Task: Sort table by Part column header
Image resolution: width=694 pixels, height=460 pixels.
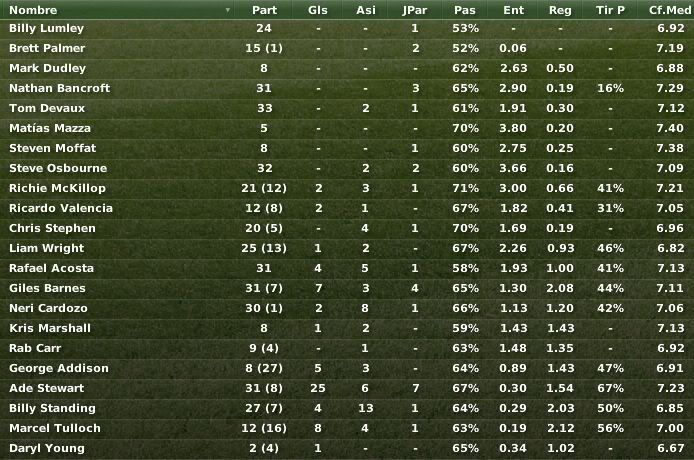Action: click(264, 10)
